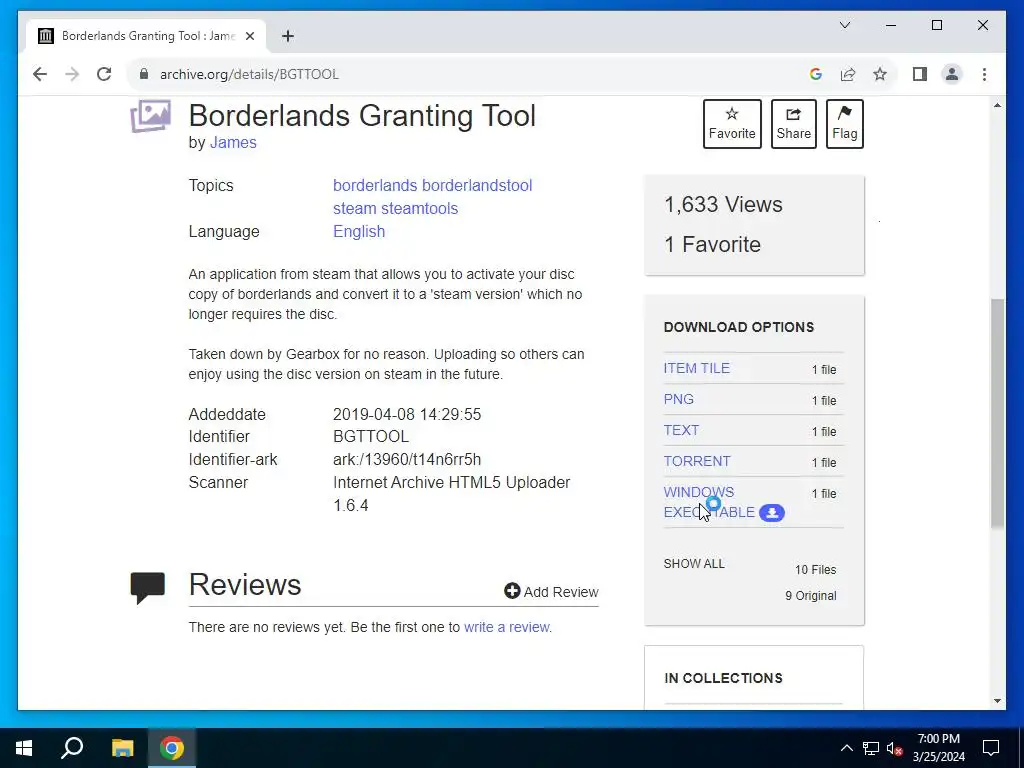The image size is (1024, 768).
Task: Click the scrollbar up arrow
Action: (997, 105)
